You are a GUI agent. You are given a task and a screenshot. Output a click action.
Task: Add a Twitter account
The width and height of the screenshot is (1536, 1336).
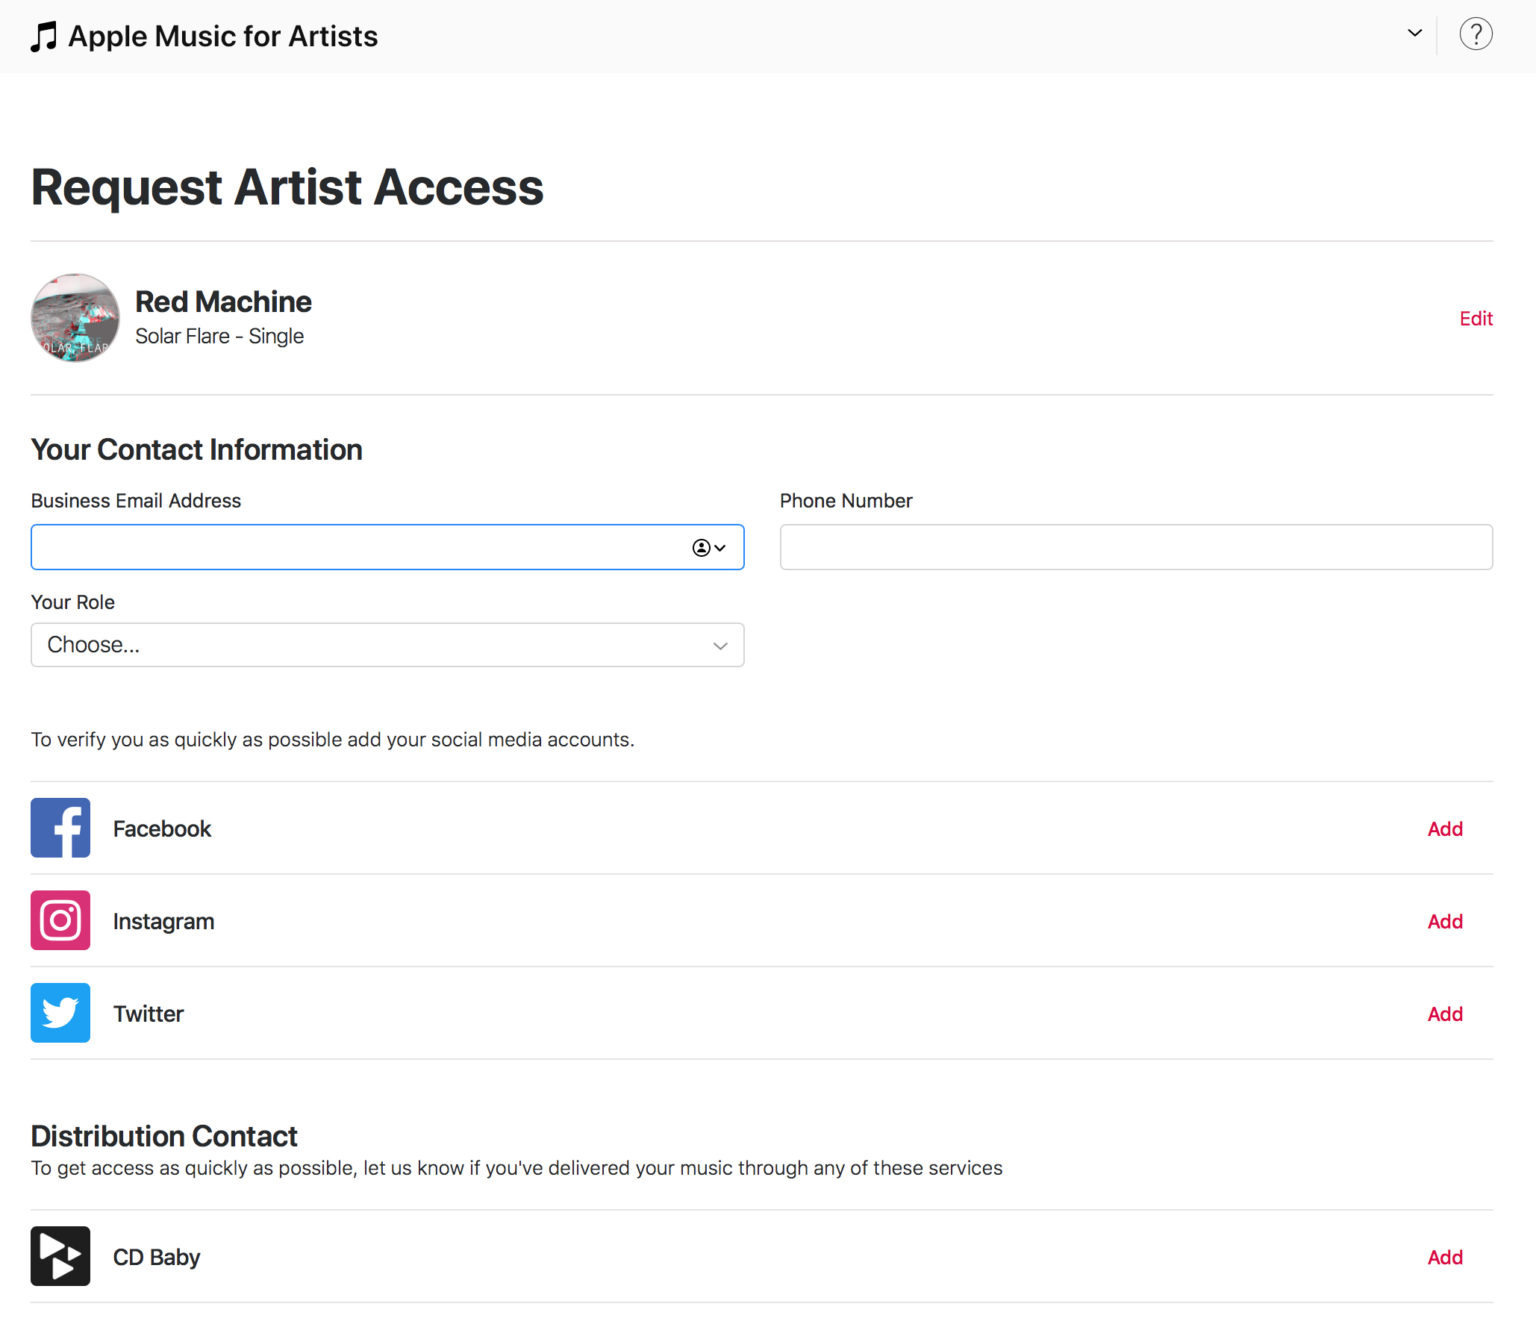1444,1013
